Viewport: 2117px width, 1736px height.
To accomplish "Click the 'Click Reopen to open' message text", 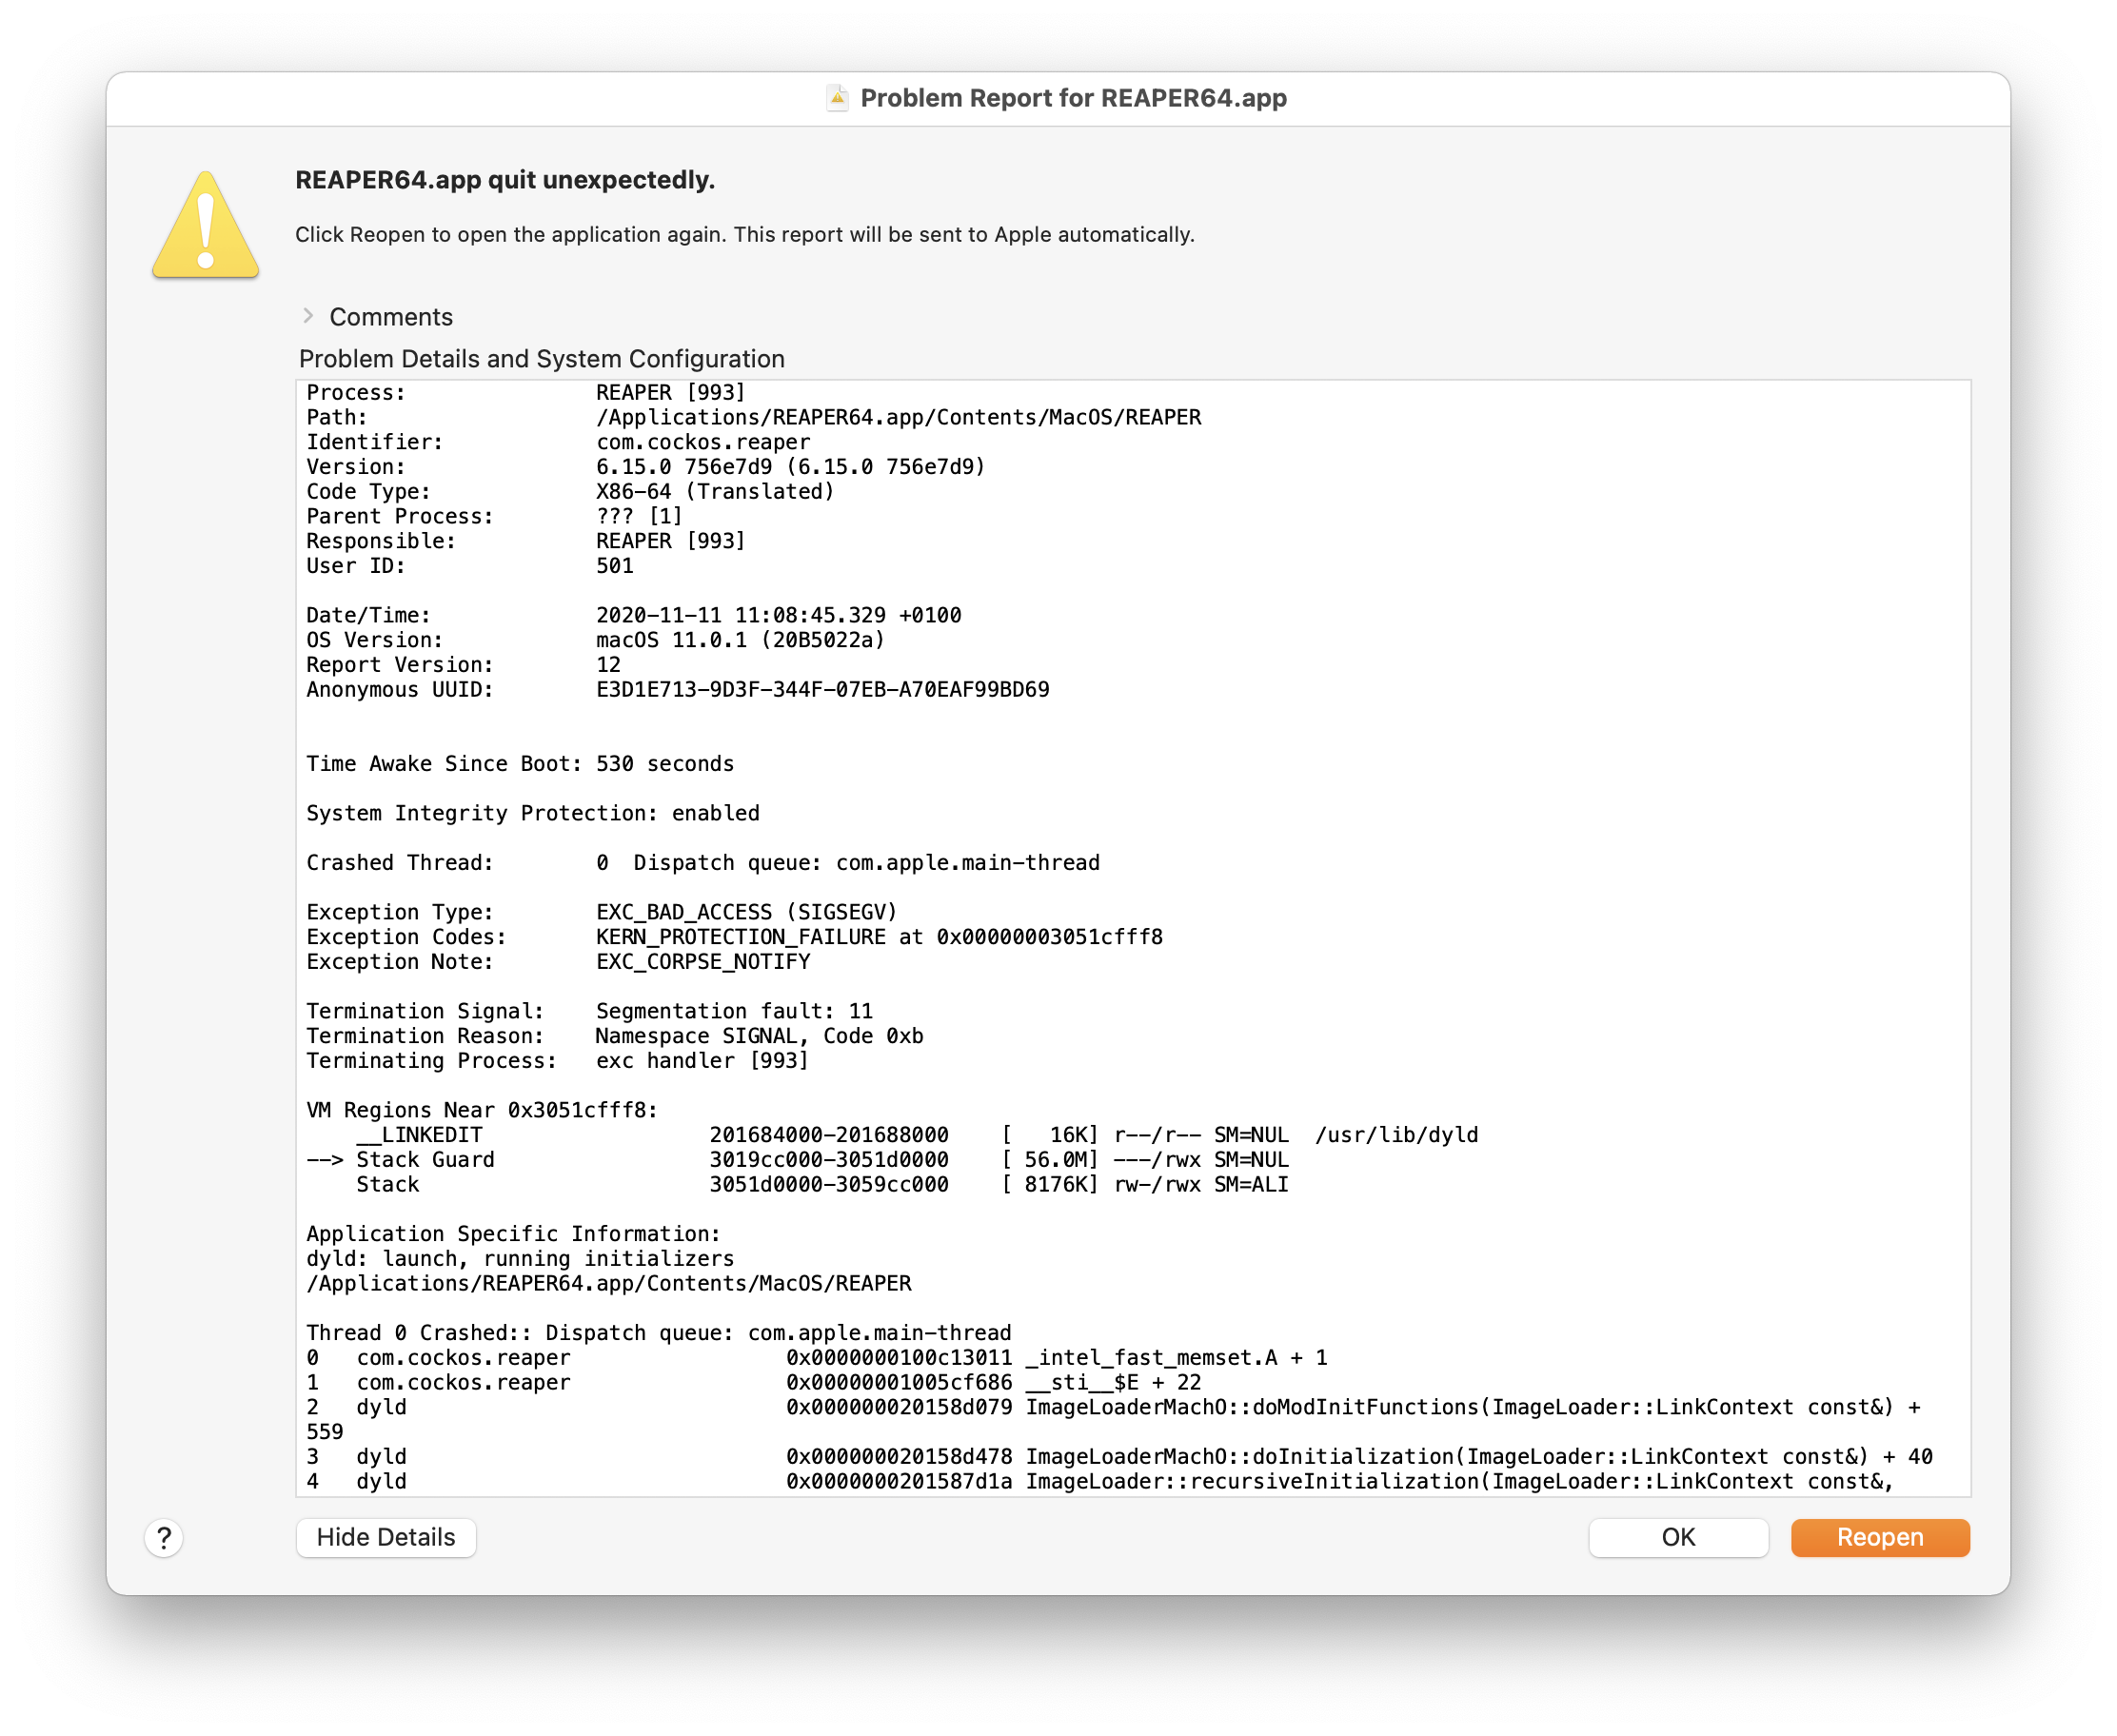I will pos(745,234).
